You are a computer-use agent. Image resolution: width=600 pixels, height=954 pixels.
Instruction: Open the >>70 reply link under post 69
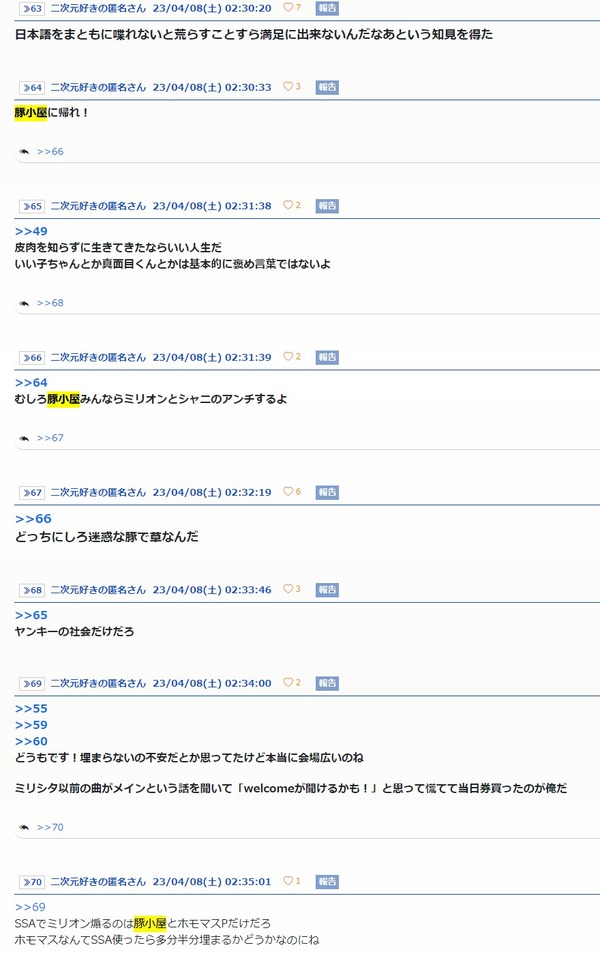50,827
